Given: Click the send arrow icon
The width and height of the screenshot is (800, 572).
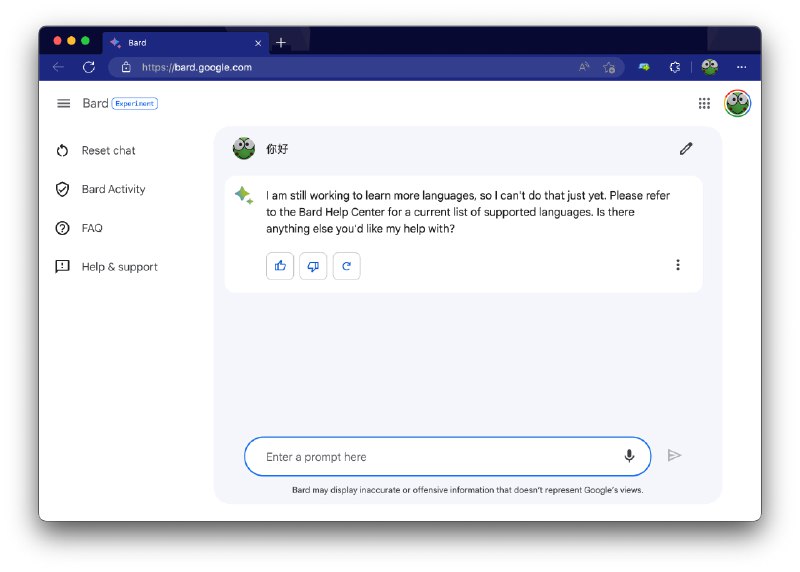Looking at the screenshot, I should click(x=674, y=456).
